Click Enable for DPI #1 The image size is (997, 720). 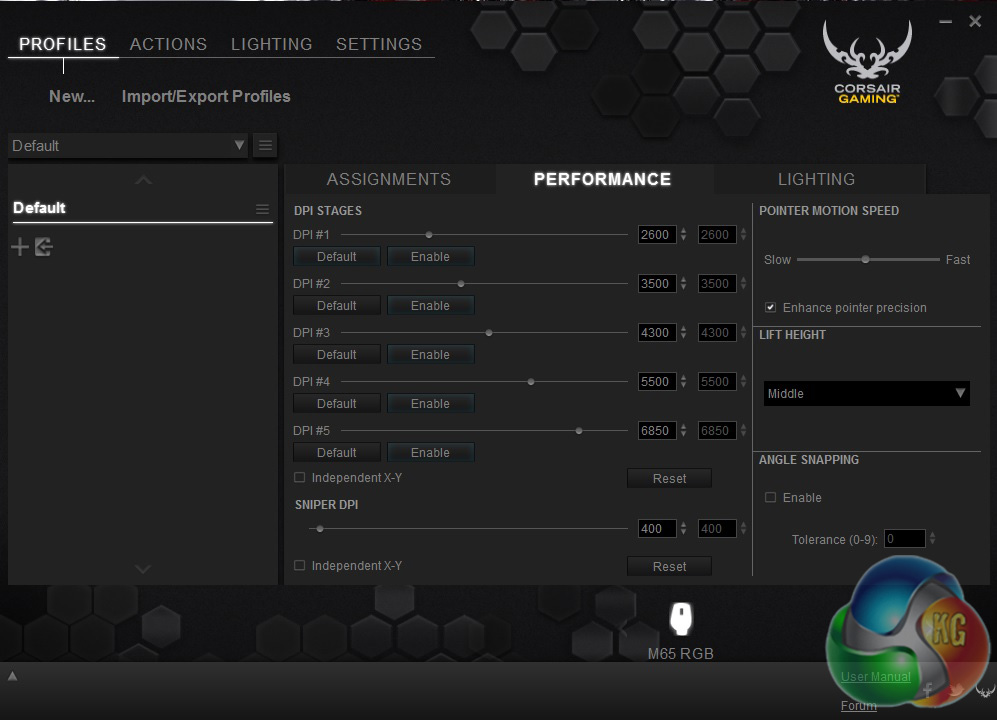pos(430,257)
